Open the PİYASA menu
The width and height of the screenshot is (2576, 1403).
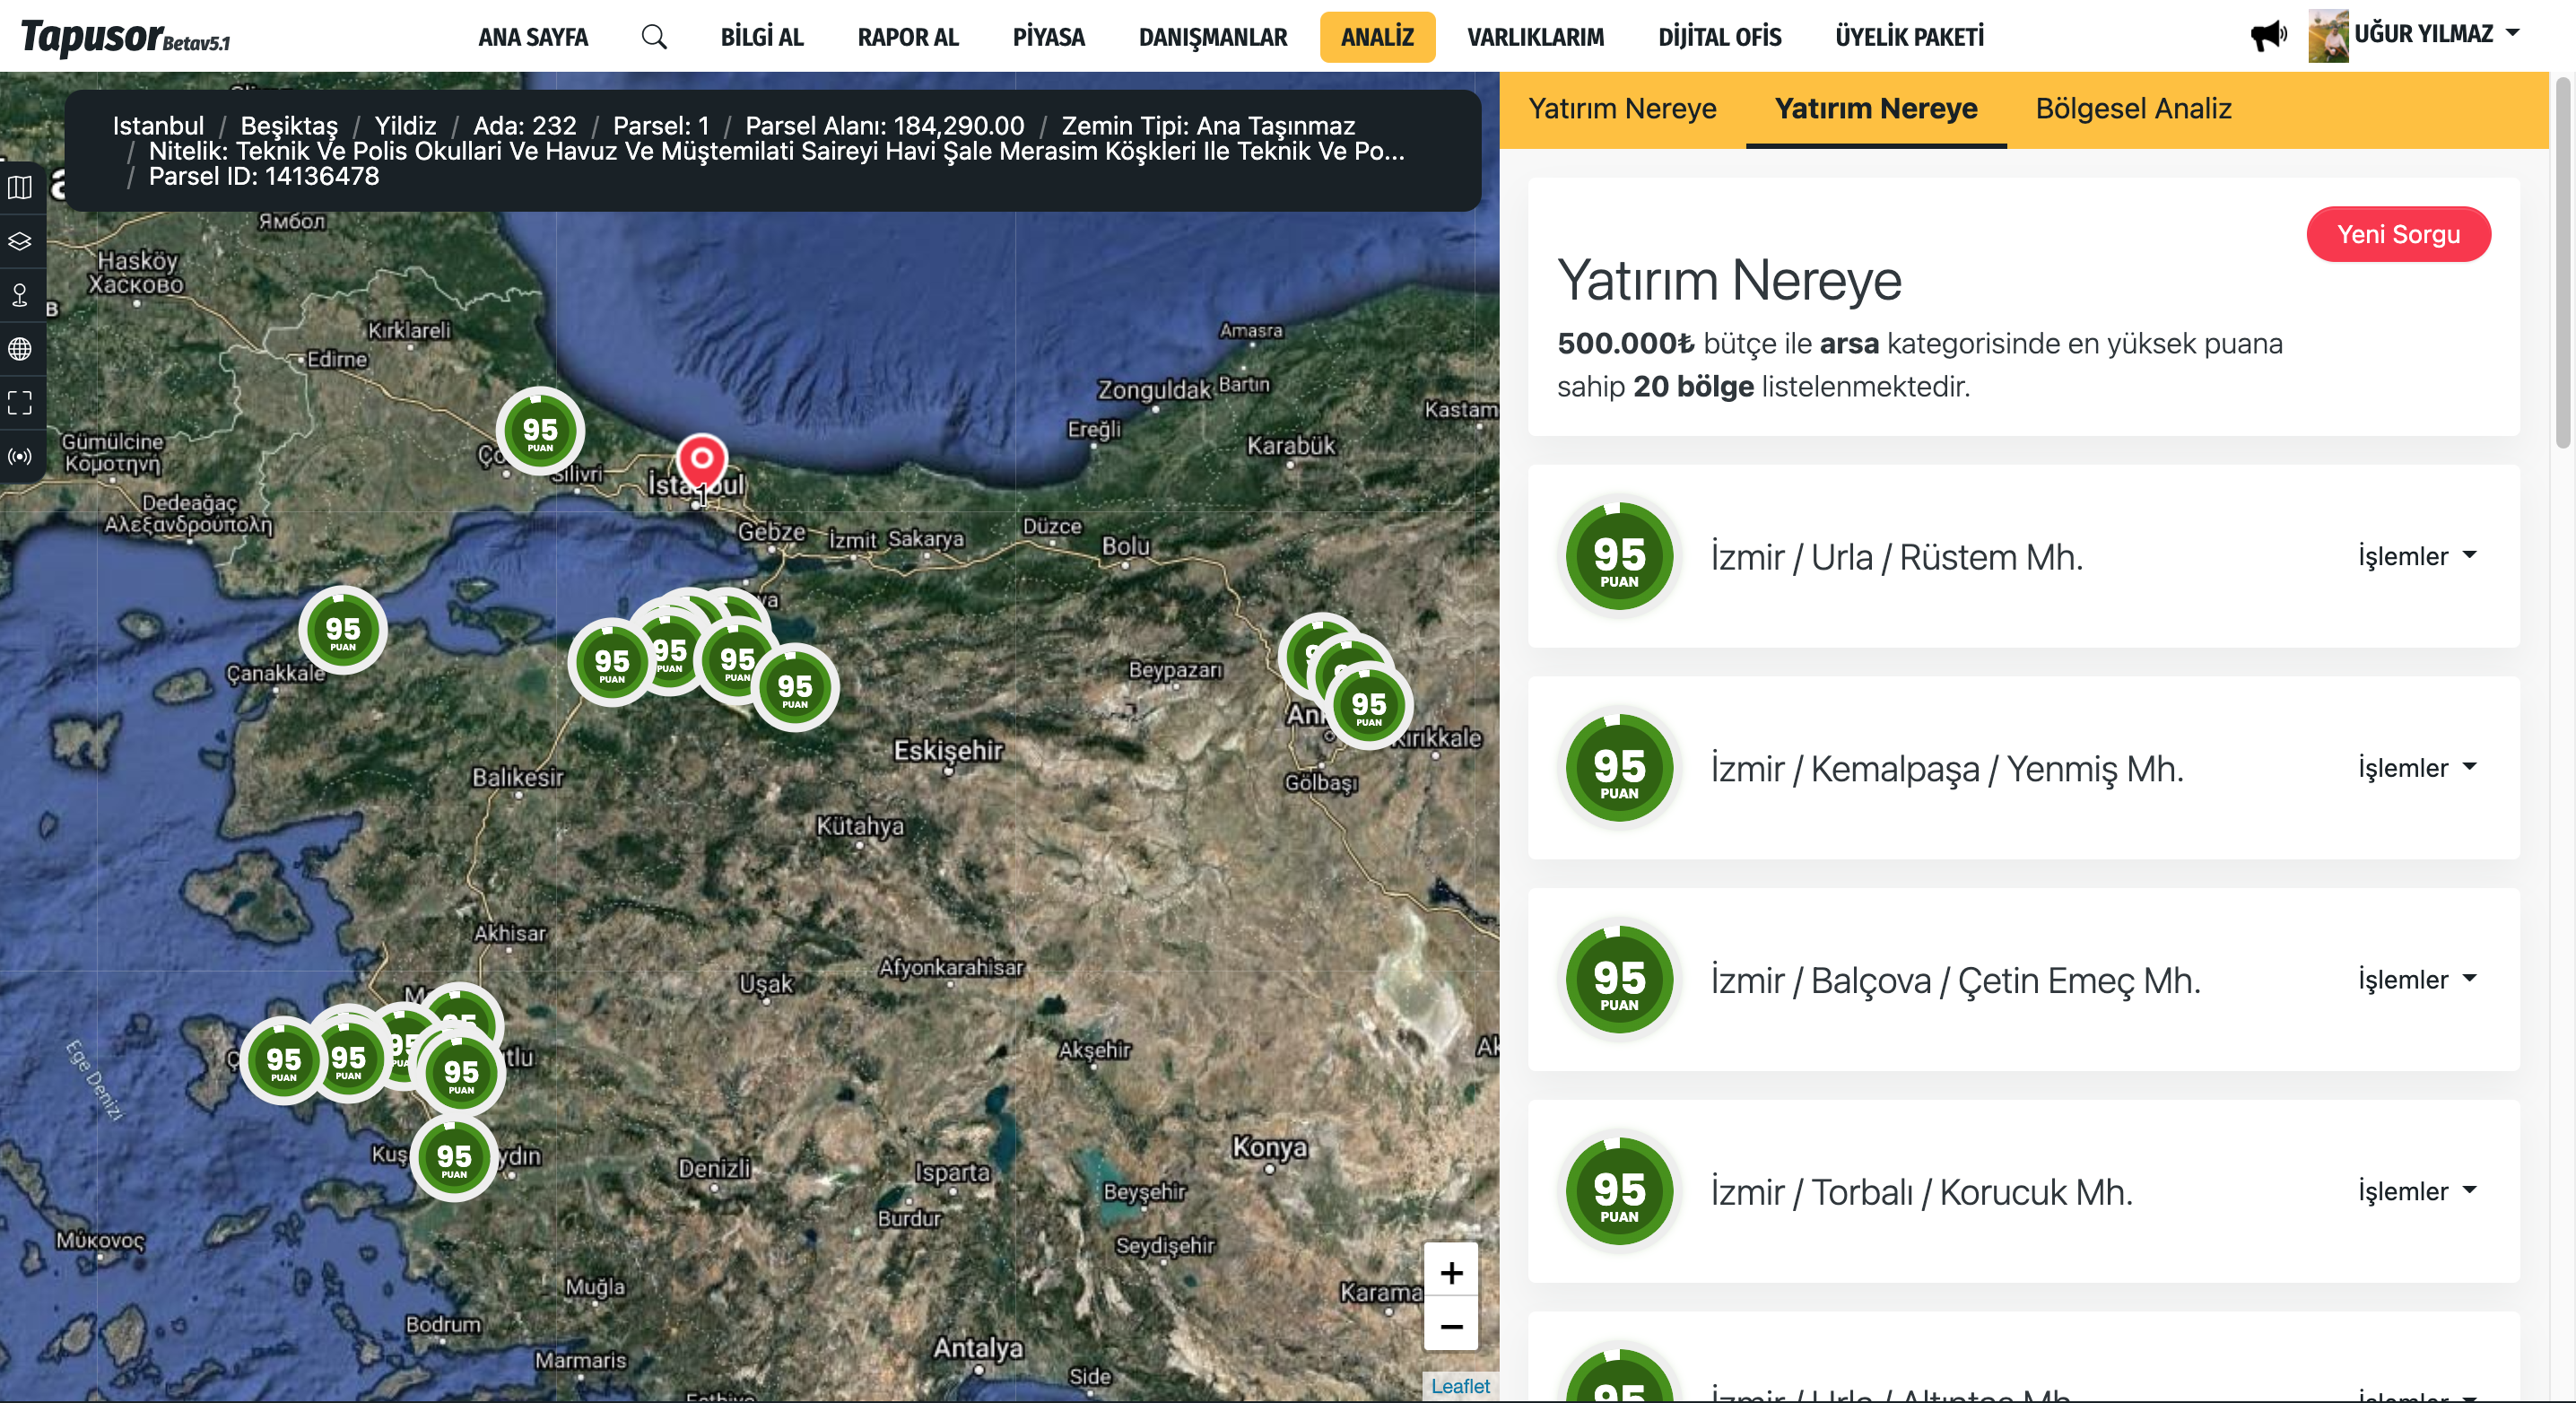[x=1048, y=37]
